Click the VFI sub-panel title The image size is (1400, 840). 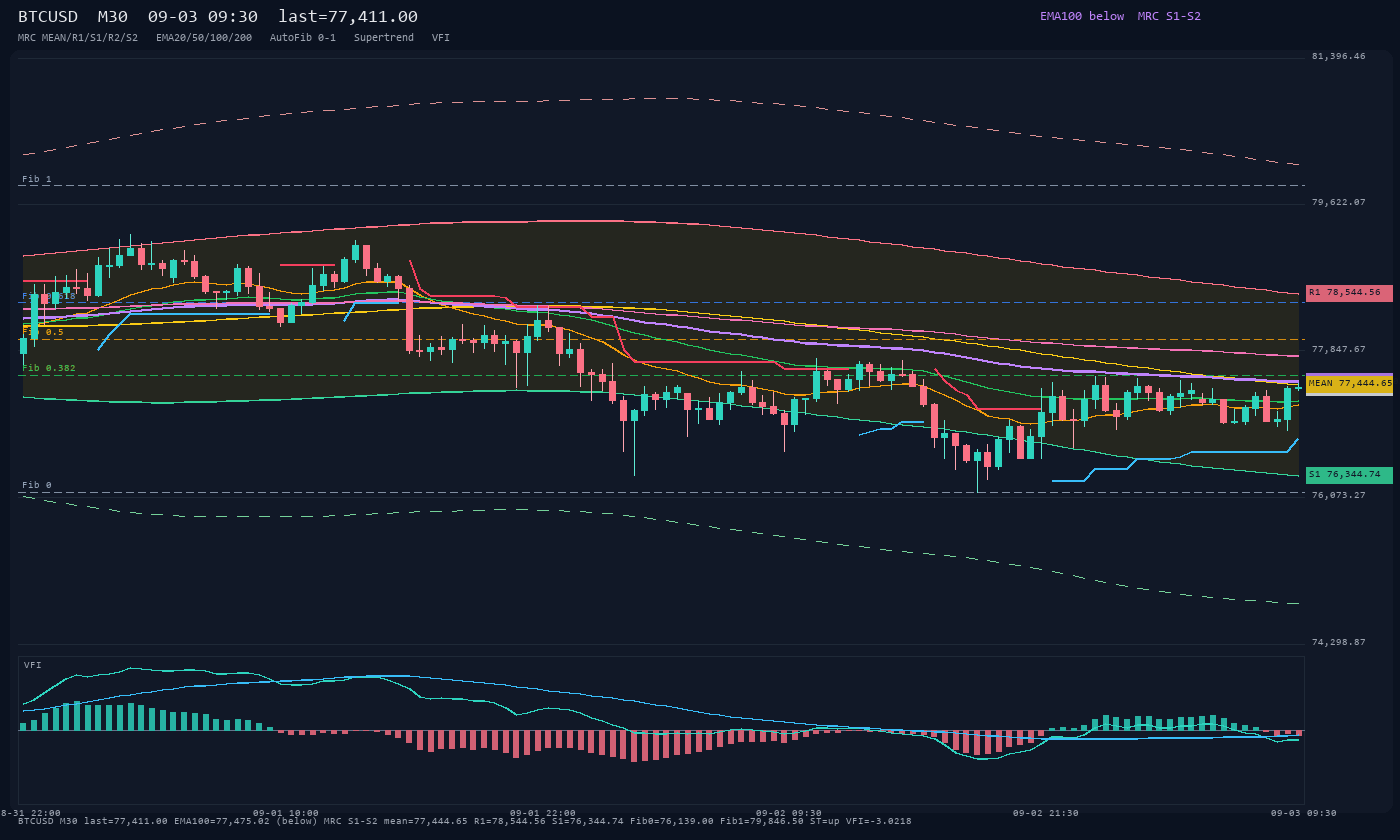coord(33,665)
